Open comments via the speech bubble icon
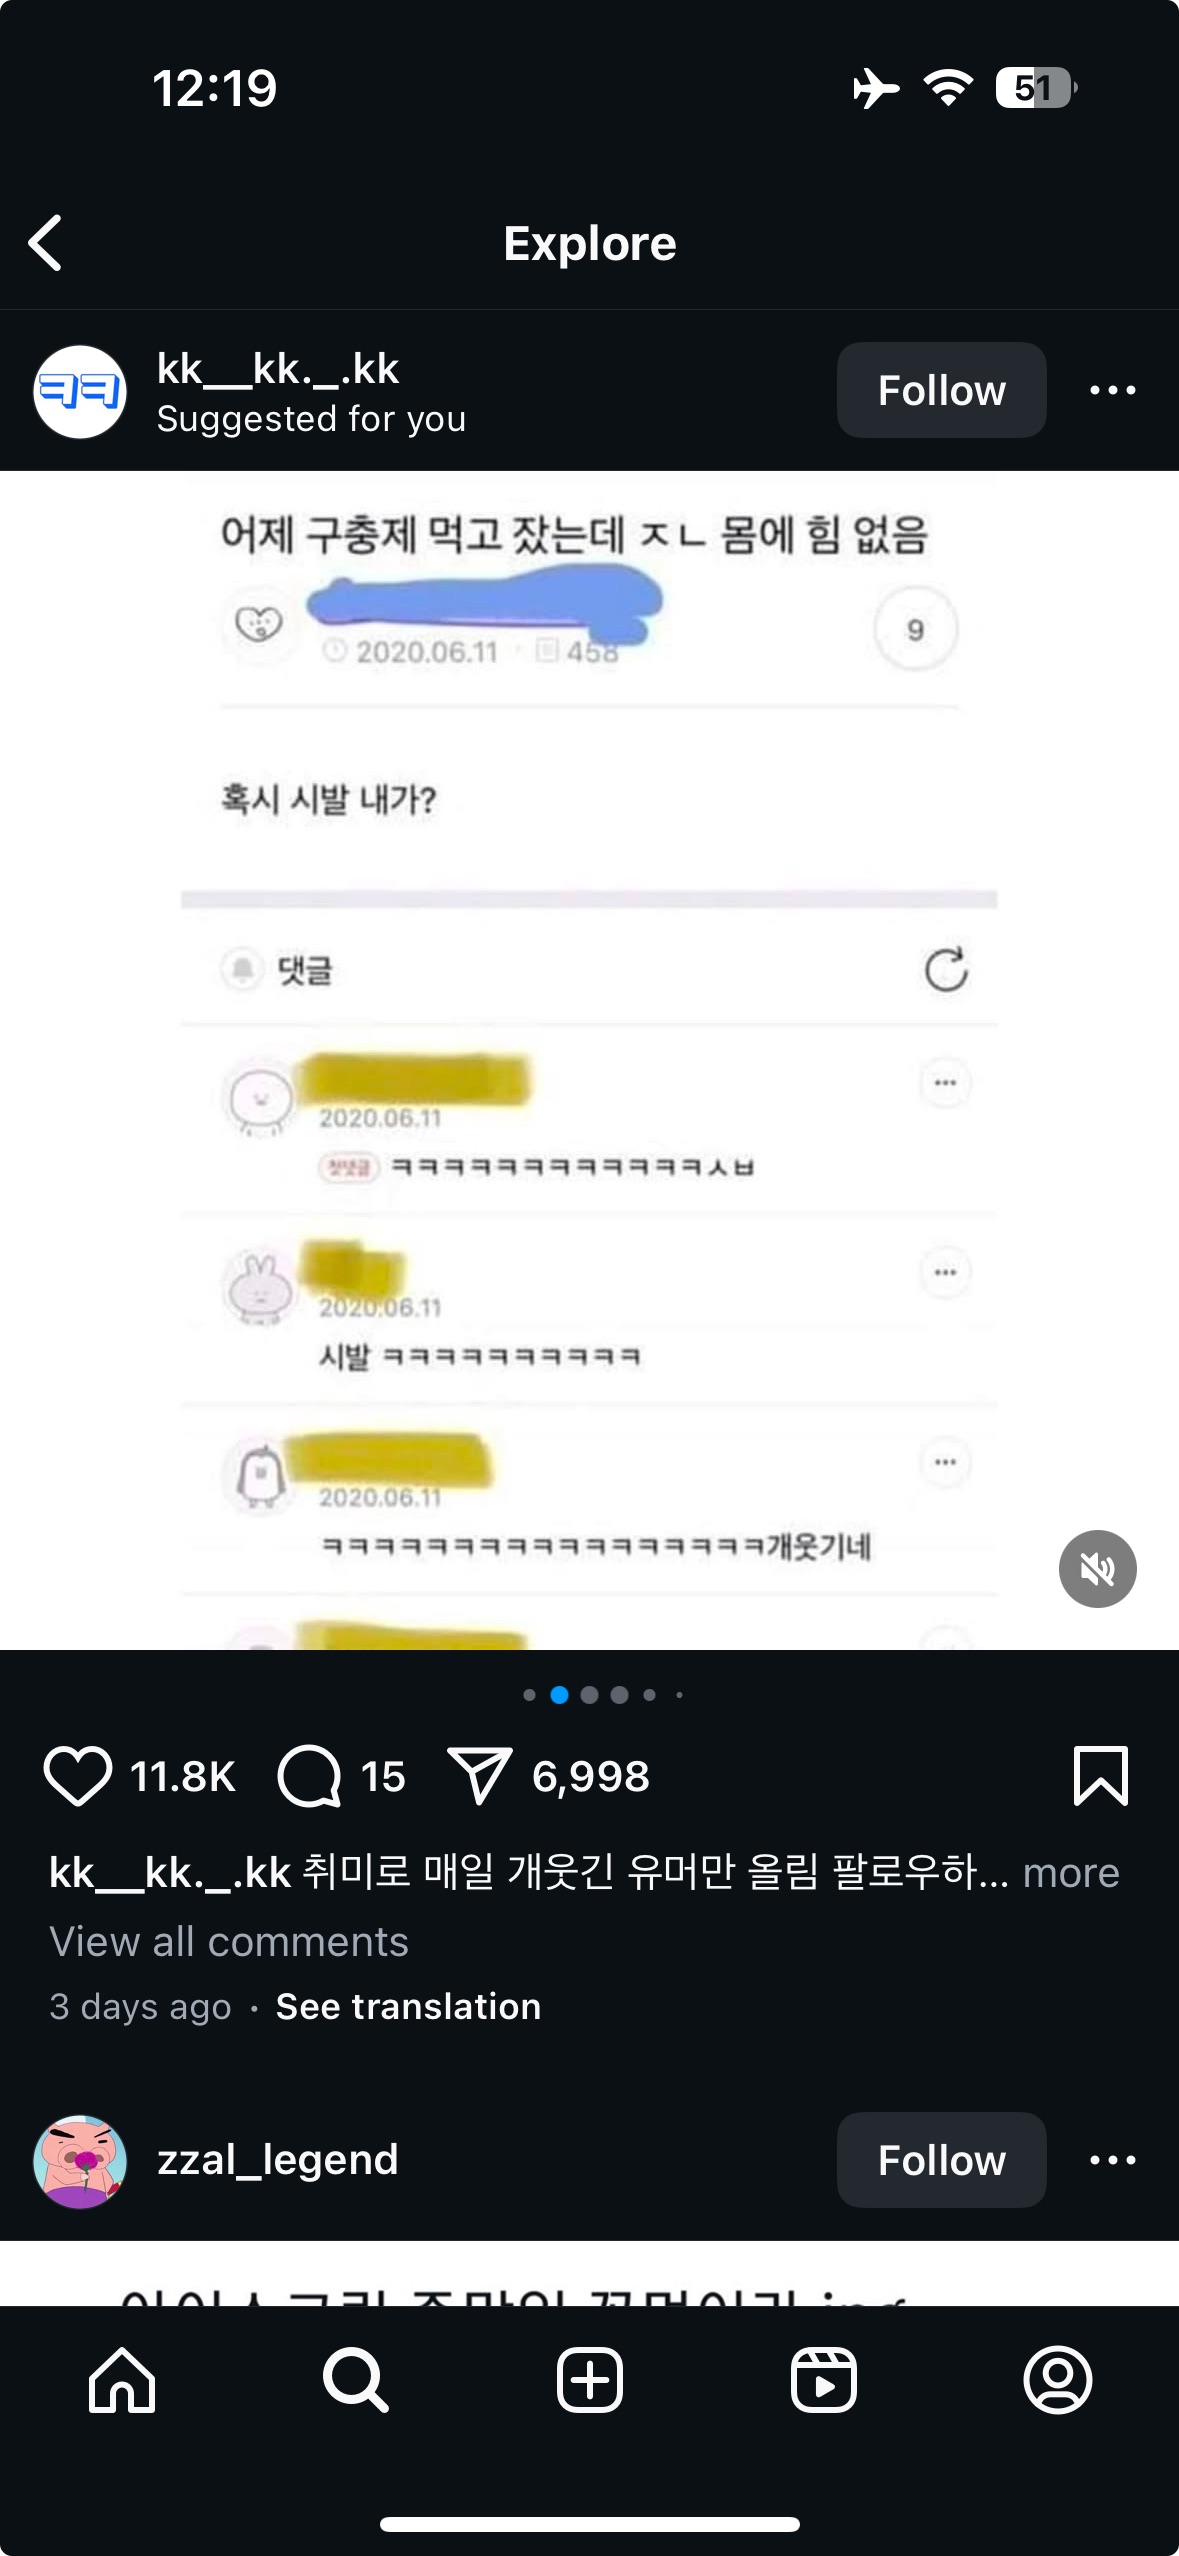Screen dimensions: 1179x2556 click(x=309, y=1776)
